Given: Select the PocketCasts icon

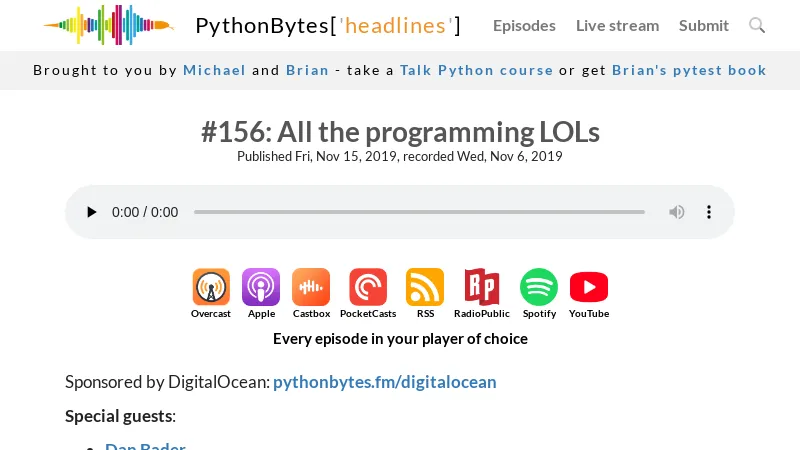Looking at the screenshot, I should click(x=368, y=287).
